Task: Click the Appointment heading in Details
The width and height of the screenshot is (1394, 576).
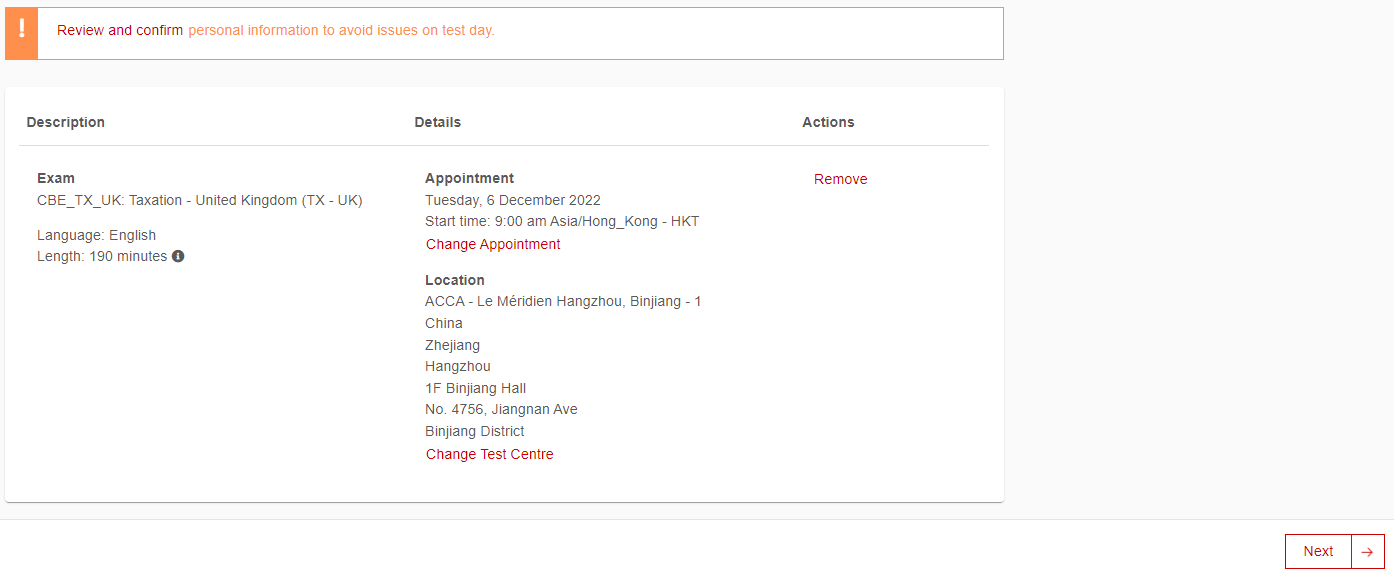Action: pos(469,178)
